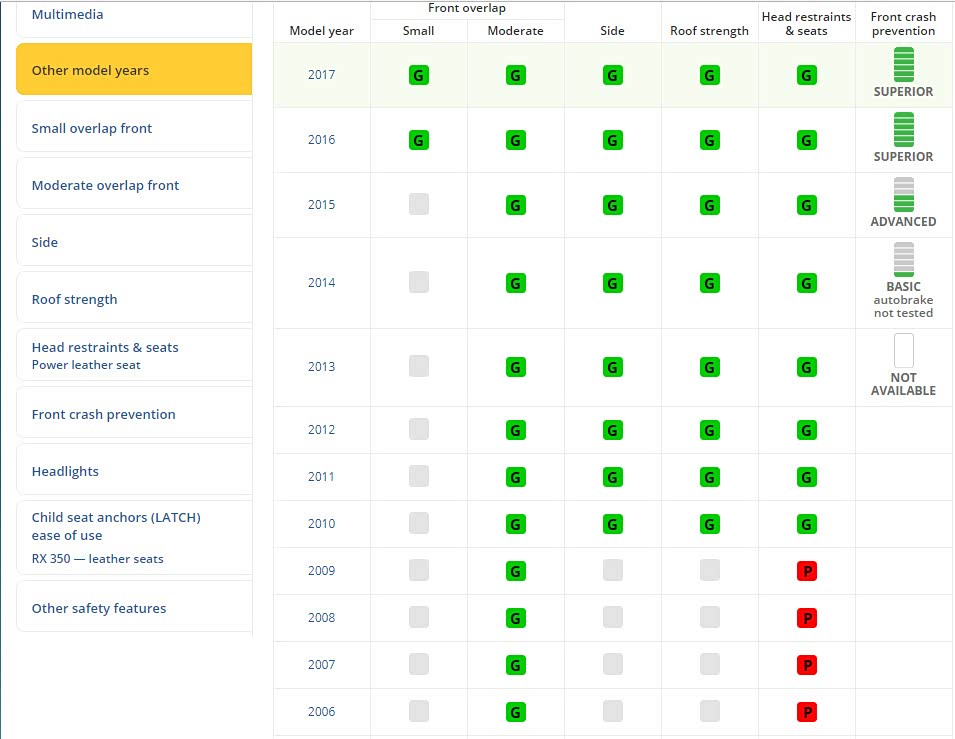Click the Roof strength column header

[x=709, y=31]
